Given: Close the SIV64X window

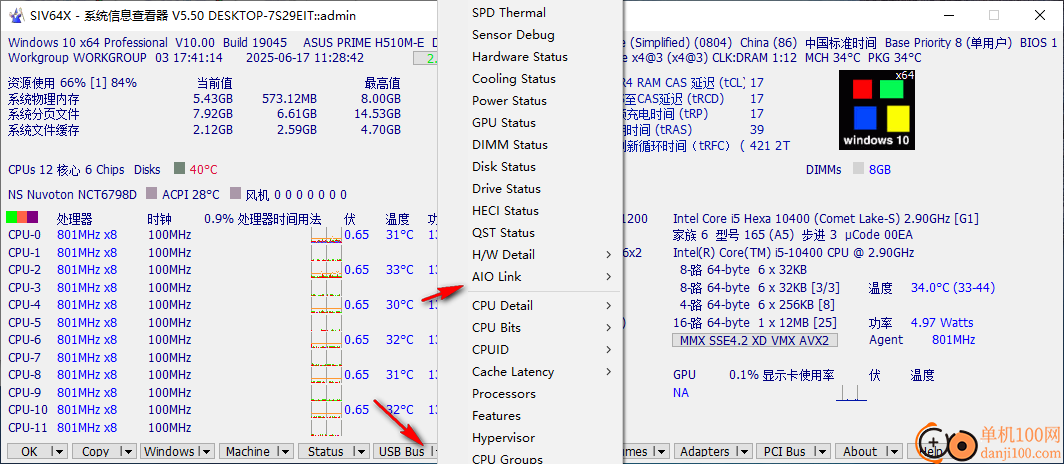Looking at the screenshot, I should click(1039, 15).
